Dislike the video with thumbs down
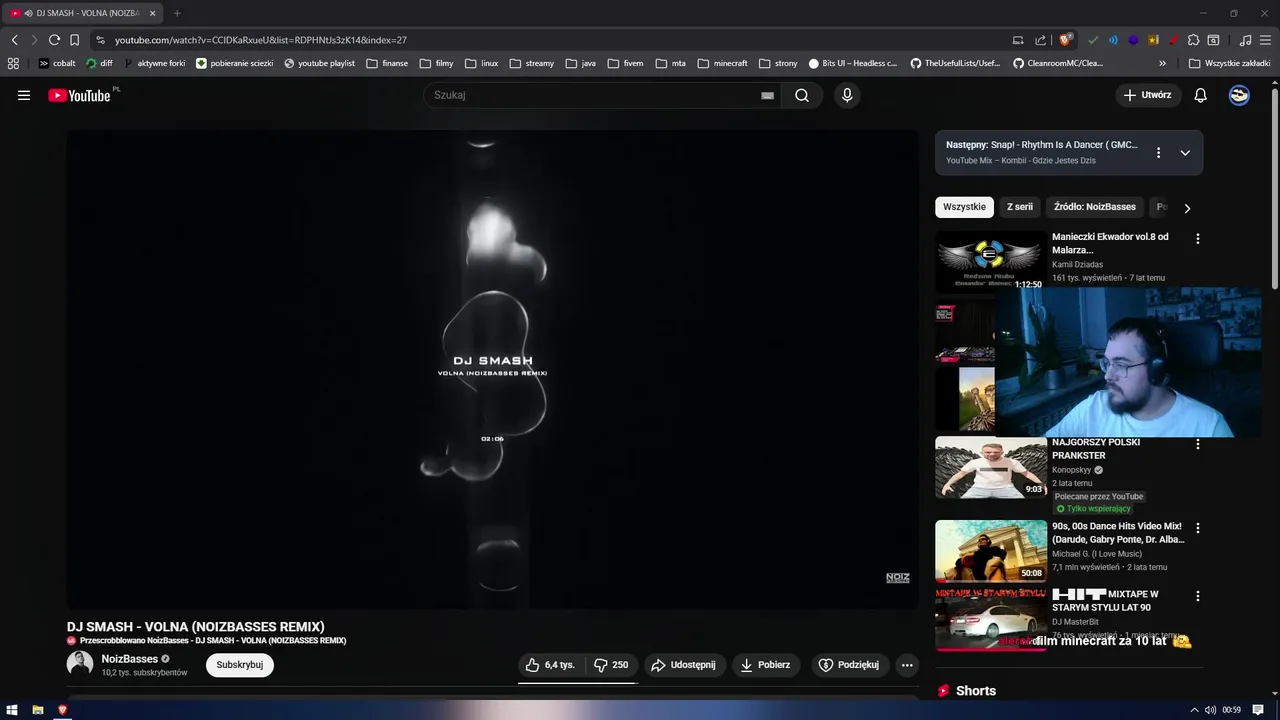 (611, 665)
